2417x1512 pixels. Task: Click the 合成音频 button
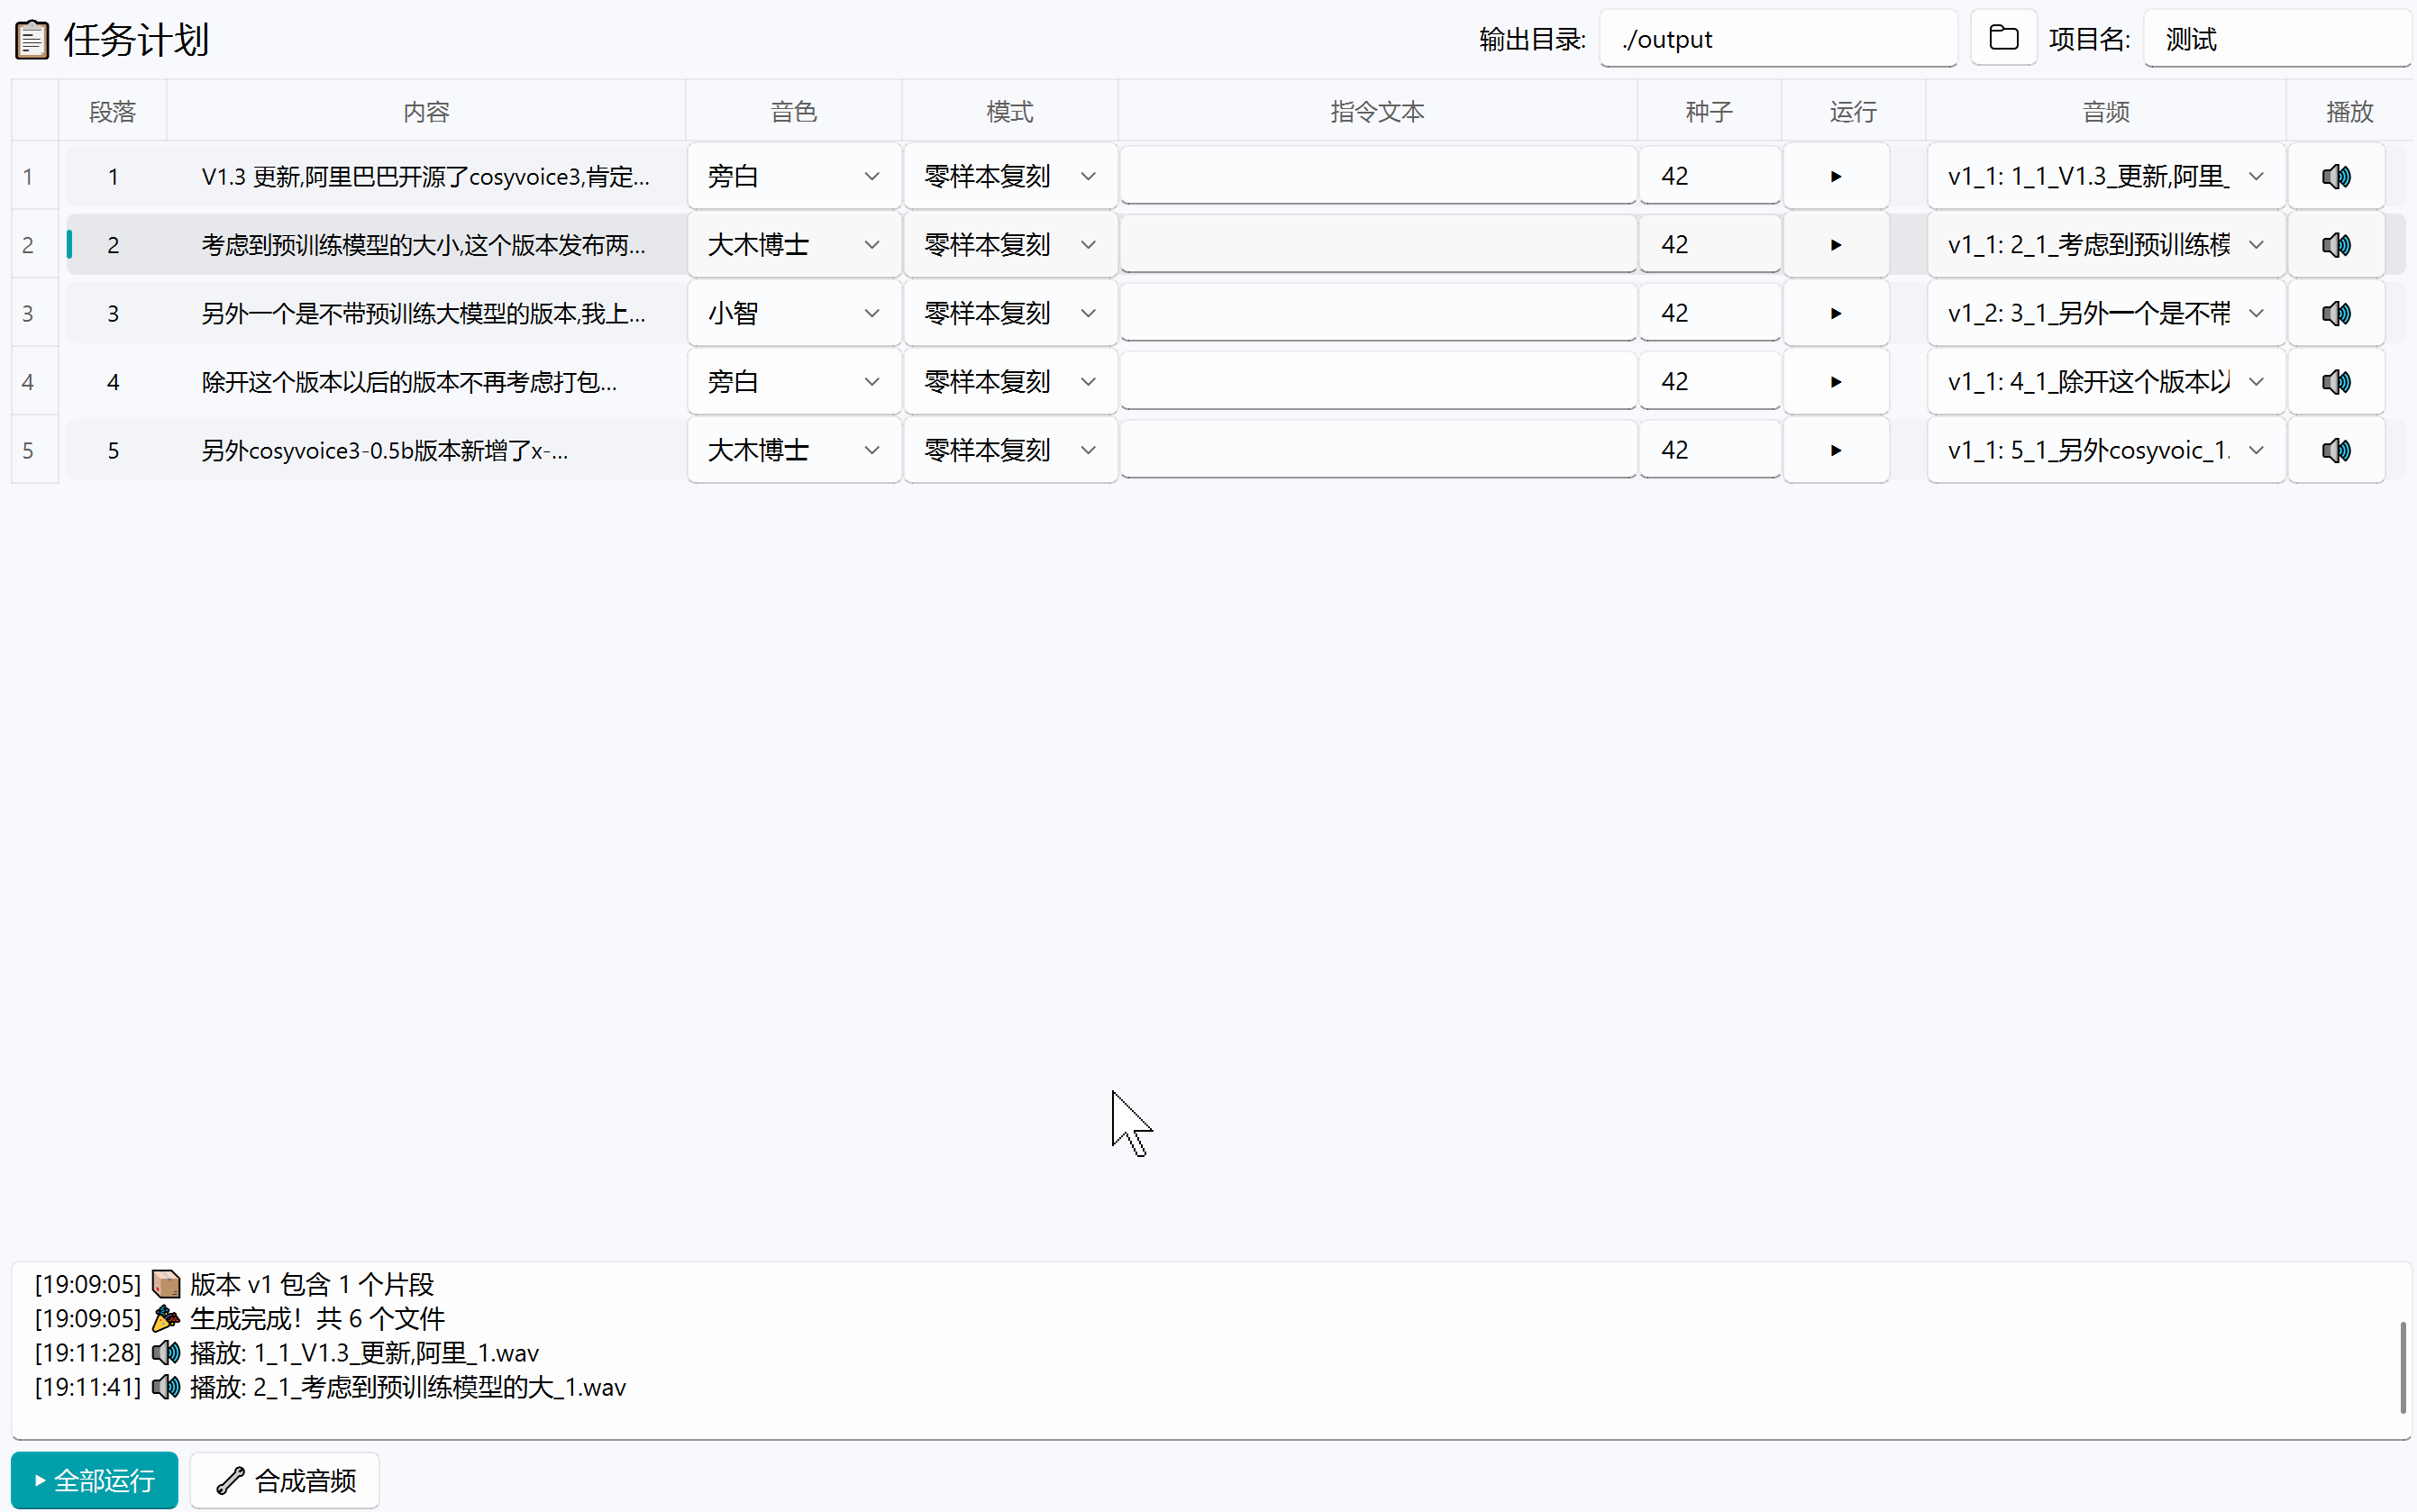pos(286,1480)
